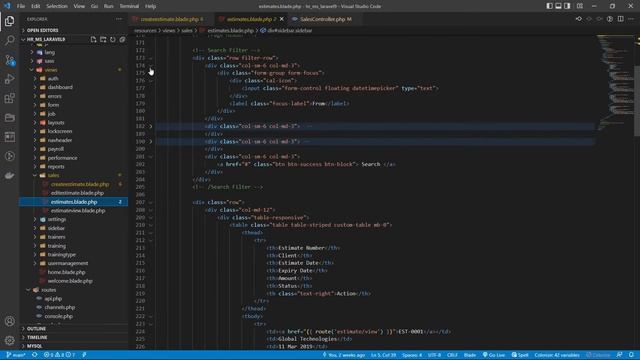Click the New File icon in explorer header
The width and height of the screenshot is (640, 360).
93,39
